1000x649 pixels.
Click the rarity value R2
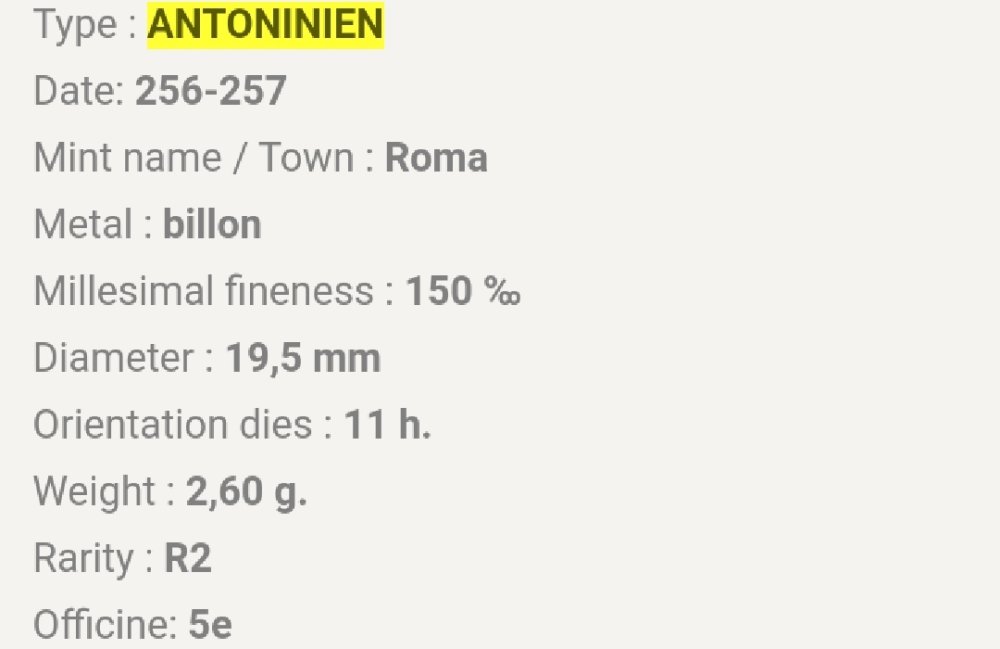point(188,558)
